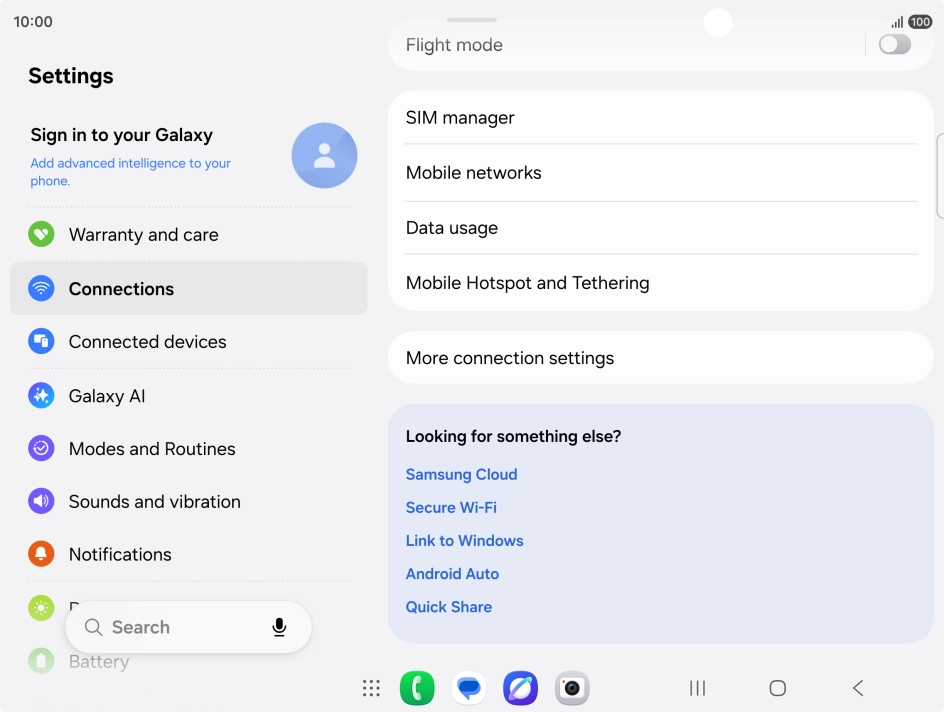944x712 pixels.
Task: Open Modes and Routines settings
Action: pyautogui.click(x=188, y=448)
